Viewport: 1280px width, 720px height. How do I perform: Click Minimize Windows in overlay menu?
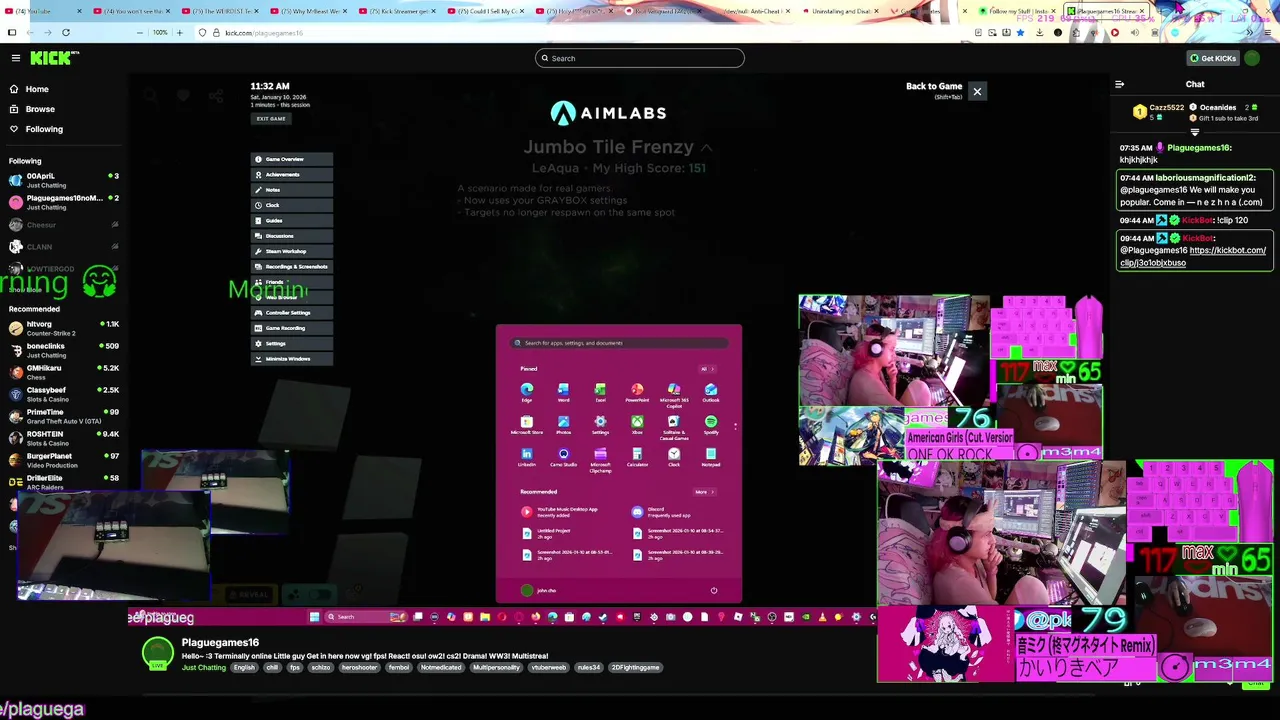[291, 359]
